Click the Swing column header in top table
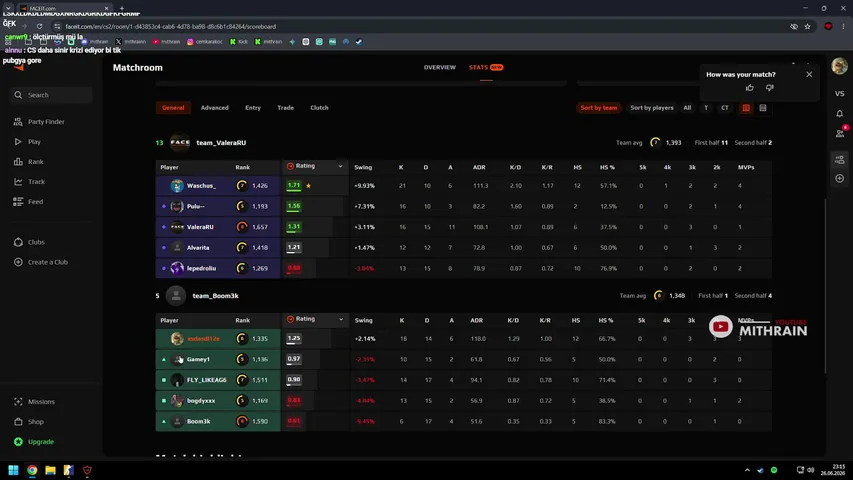 (x=363, y=168)
